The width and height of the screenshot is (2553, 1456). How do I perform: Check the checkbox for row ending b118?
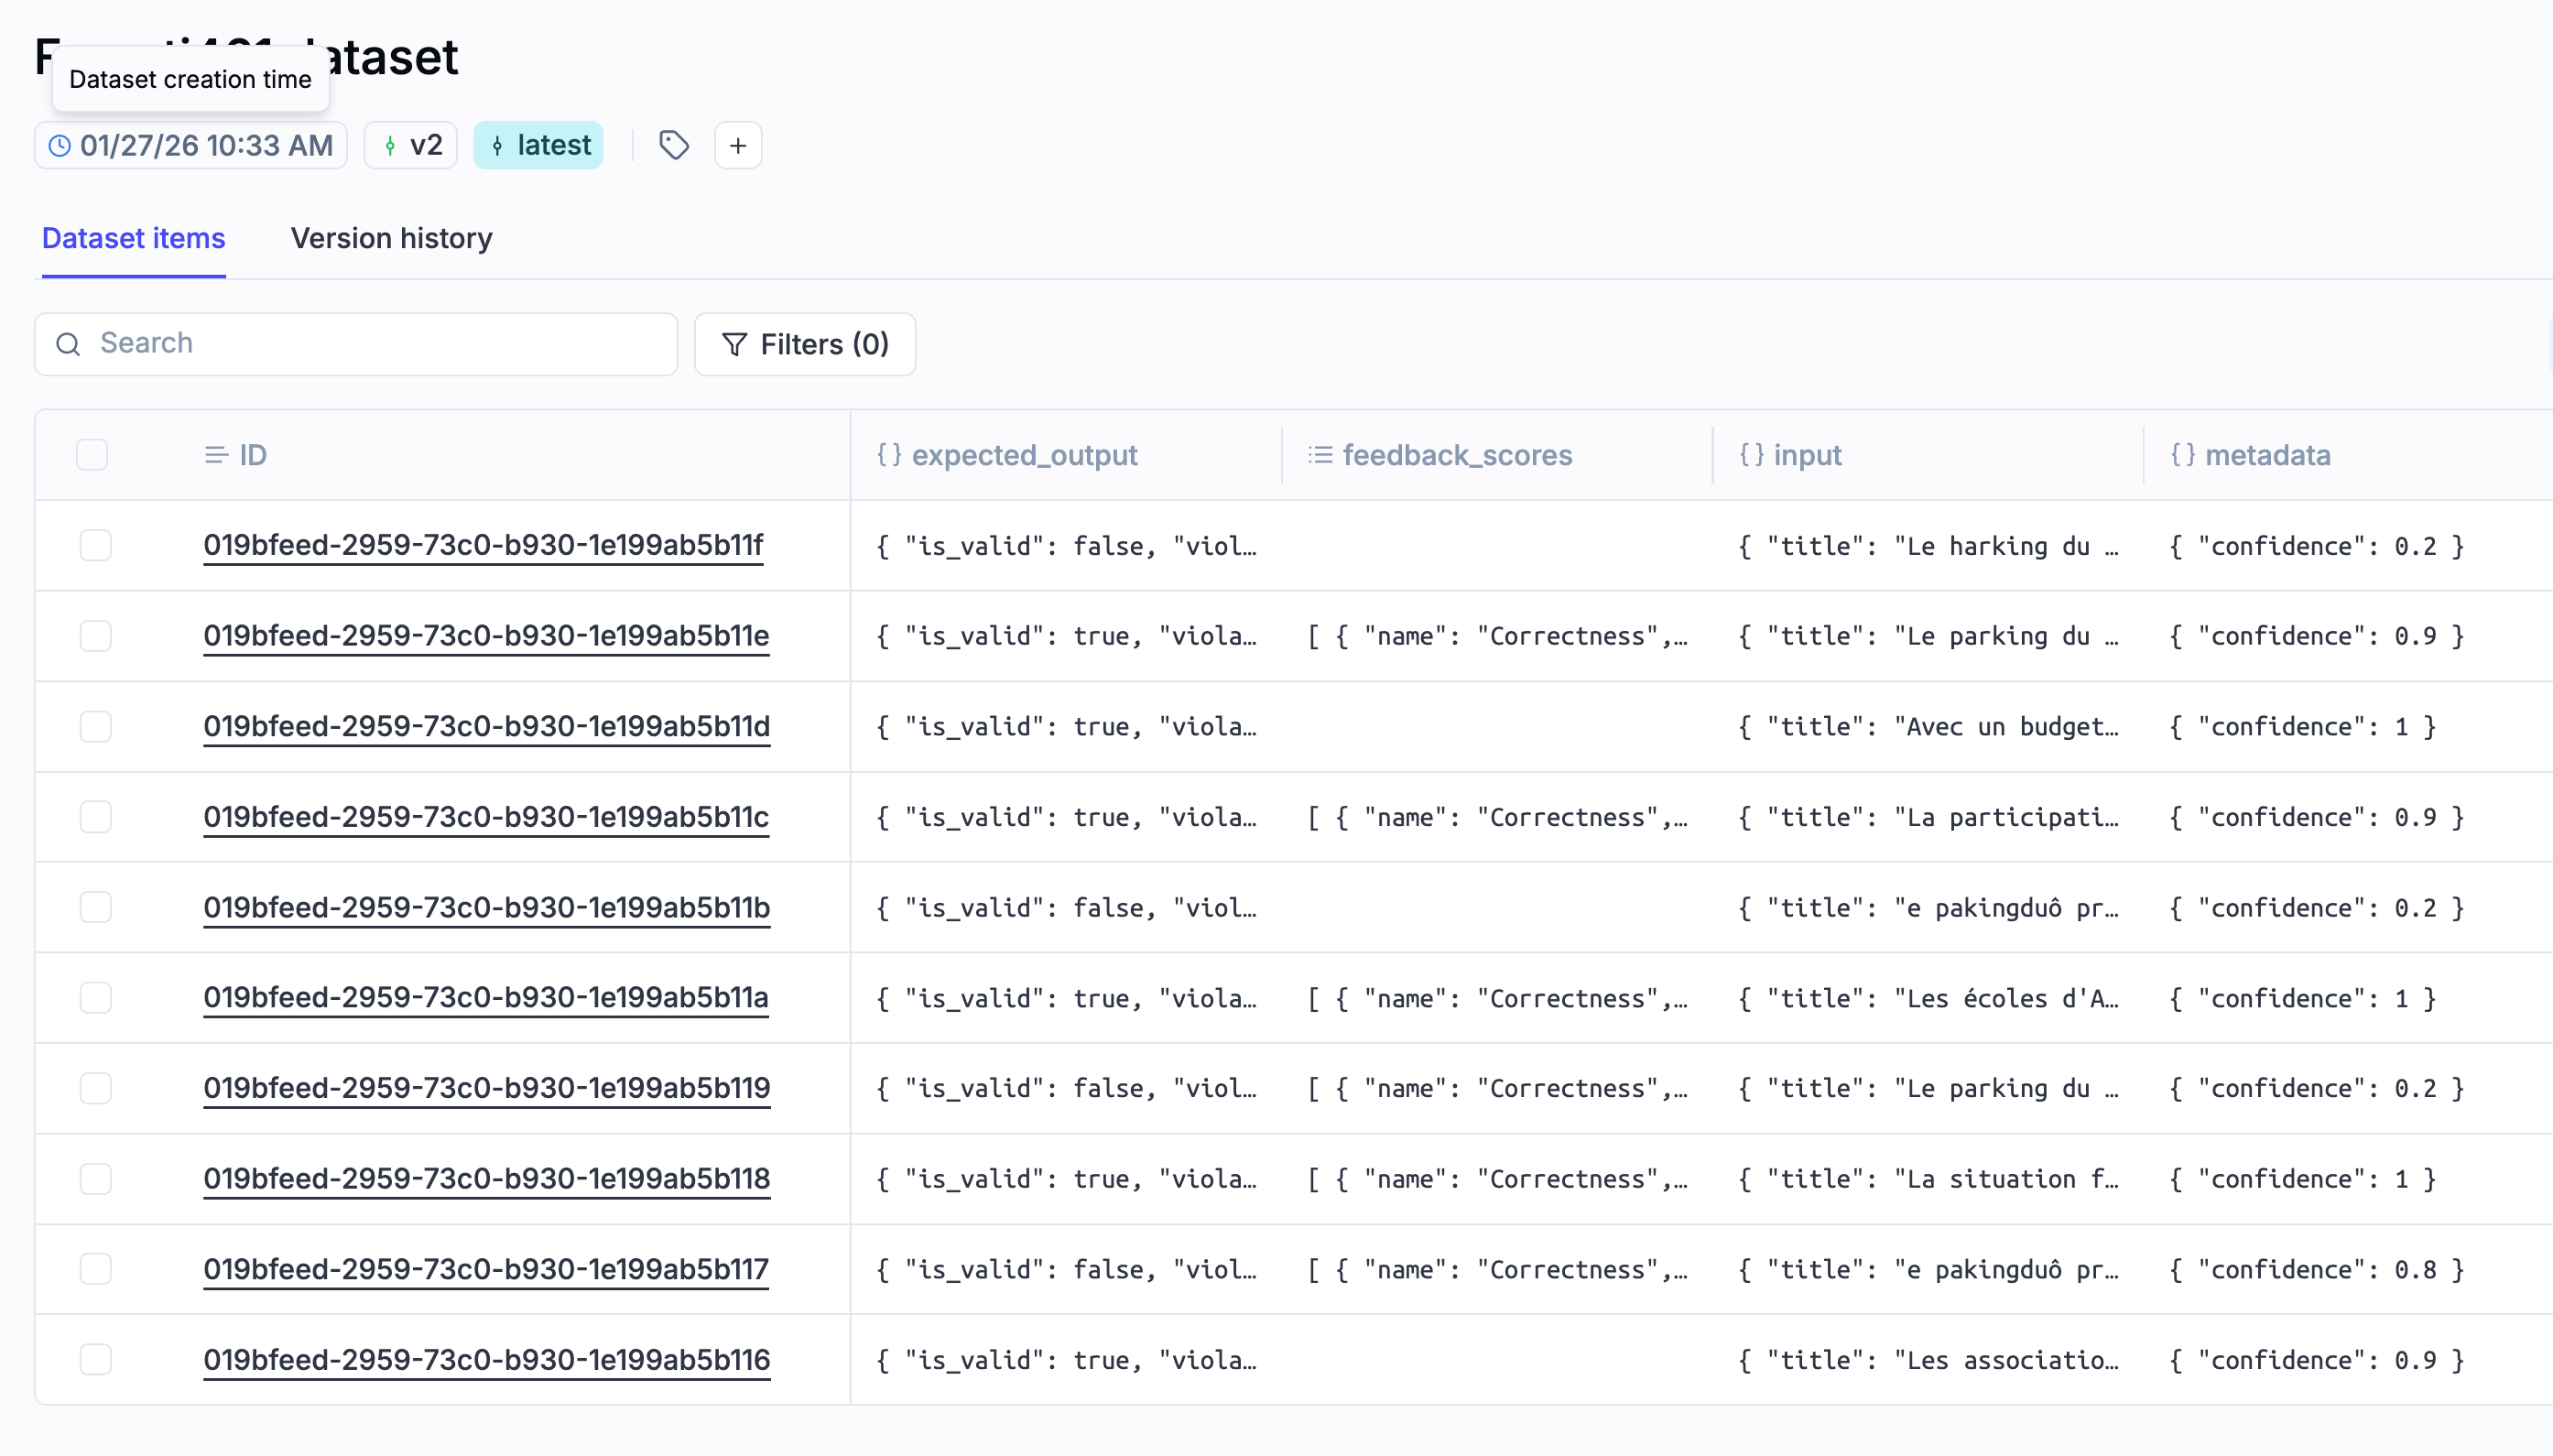[94, 1178]
